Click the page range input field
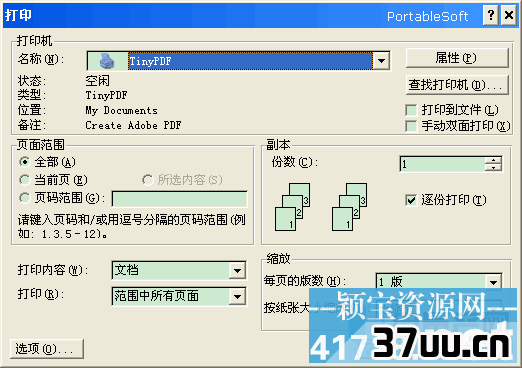Viewport: 522px width, 368px height. coord(180,199)
